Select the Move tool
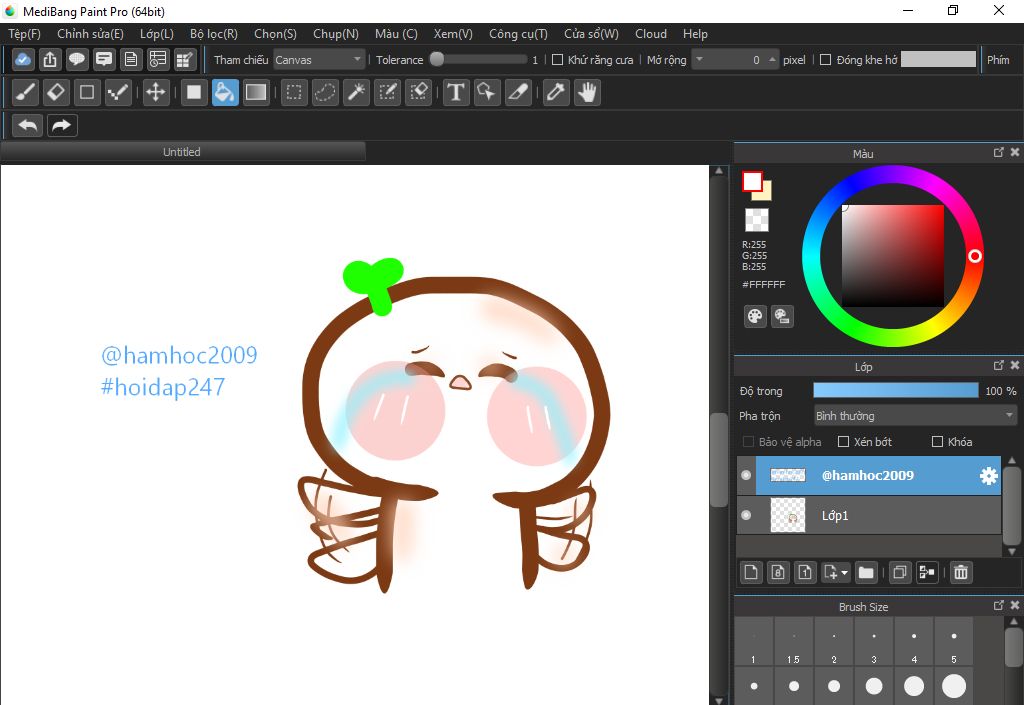Viewport: 1024px width, 705px height. 156,93
